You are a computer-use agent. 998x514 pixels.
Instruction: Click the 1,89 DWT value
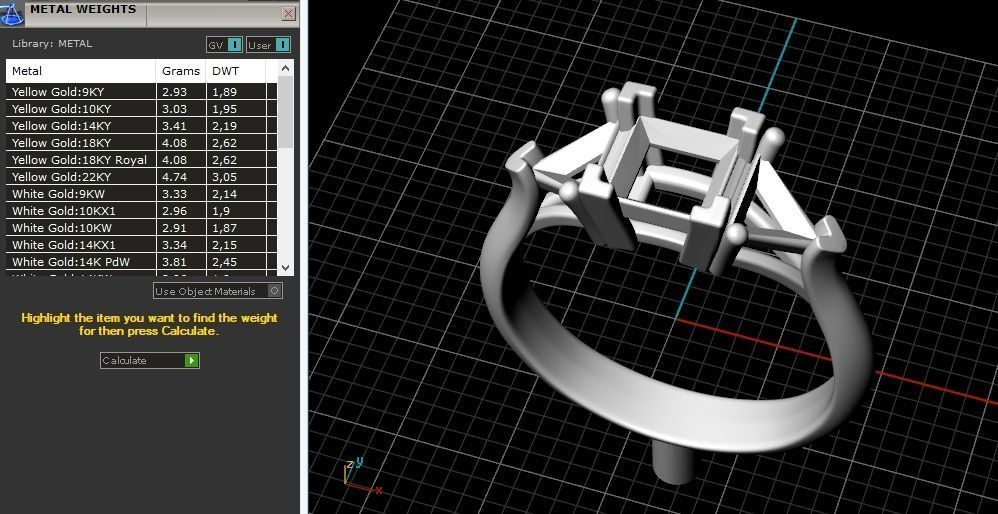[x=225, y=92]
